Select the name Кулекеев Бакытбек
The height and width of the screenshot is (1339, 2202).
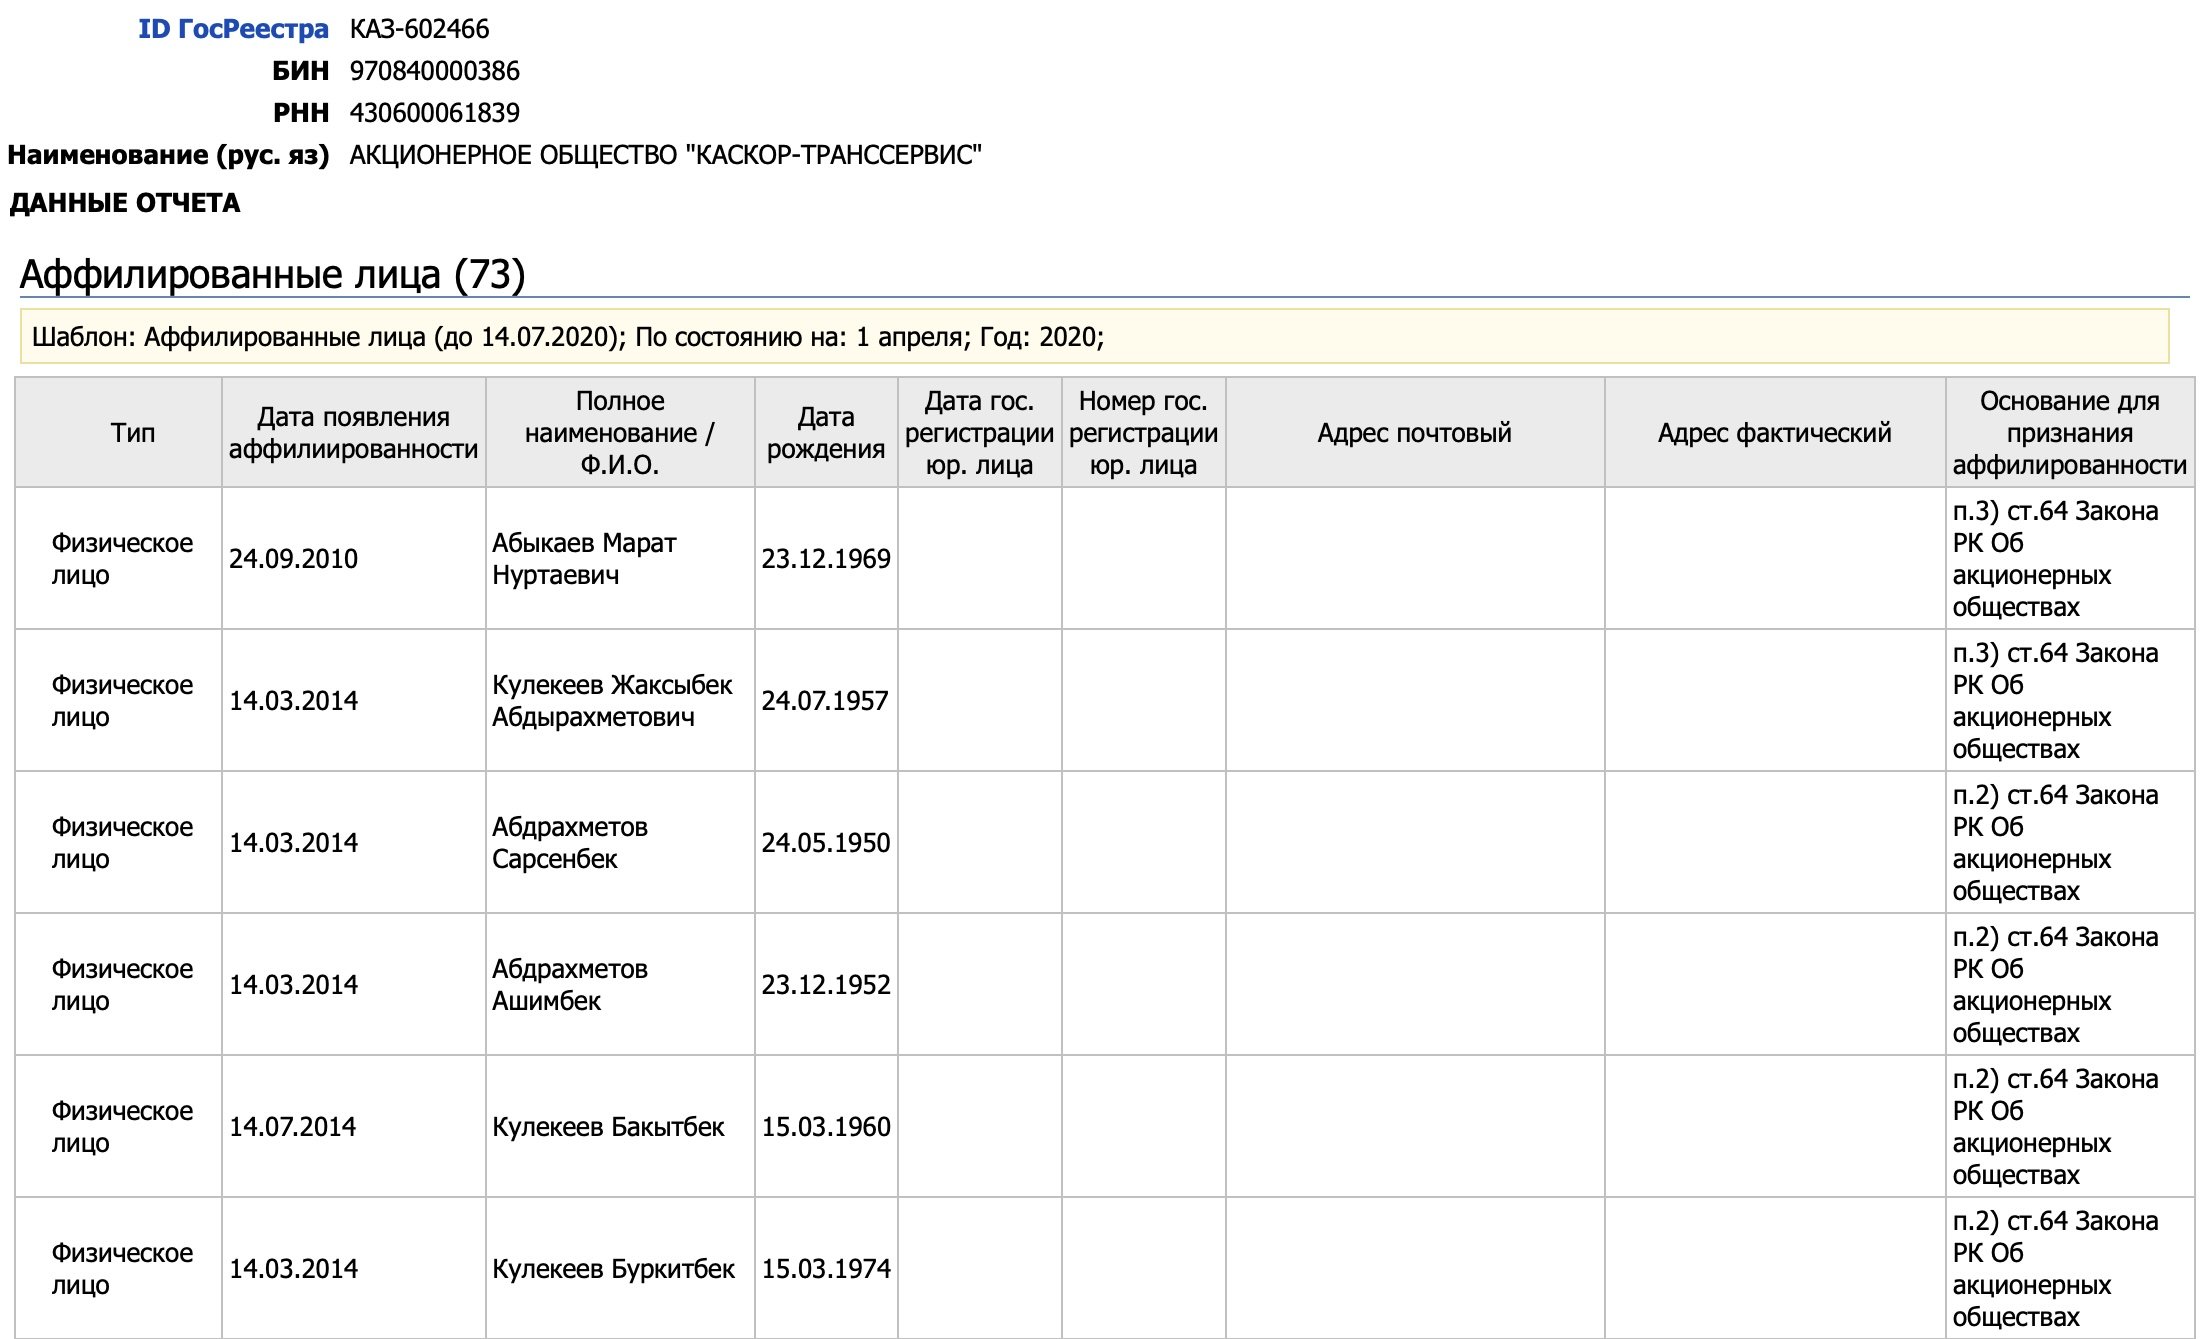point(608,1127)
